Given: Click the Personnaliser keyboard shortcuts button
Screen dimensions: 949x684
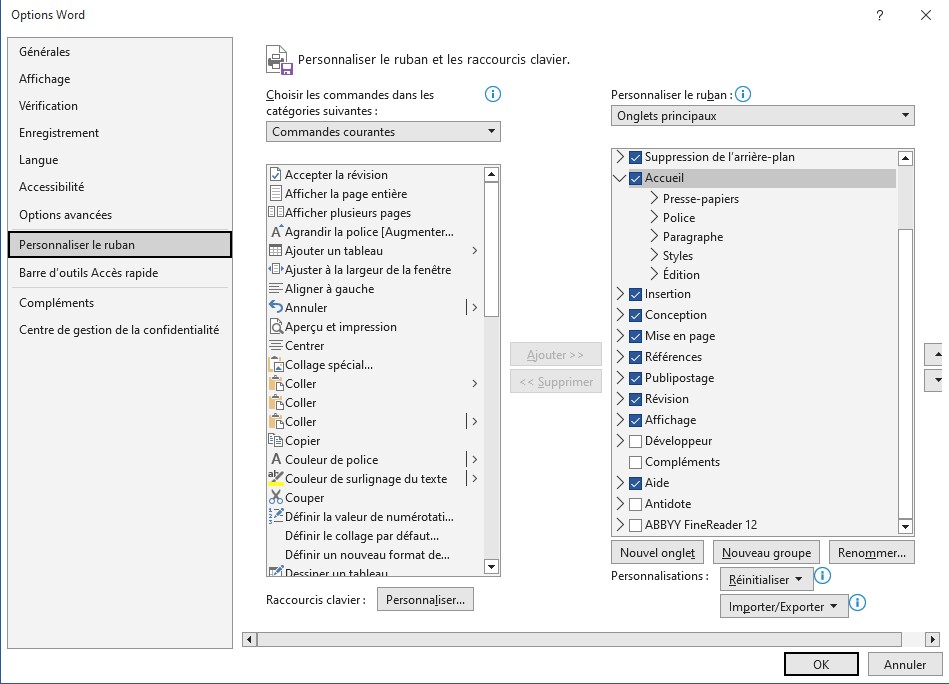Looking at the screenshot, I should [425, 600].
